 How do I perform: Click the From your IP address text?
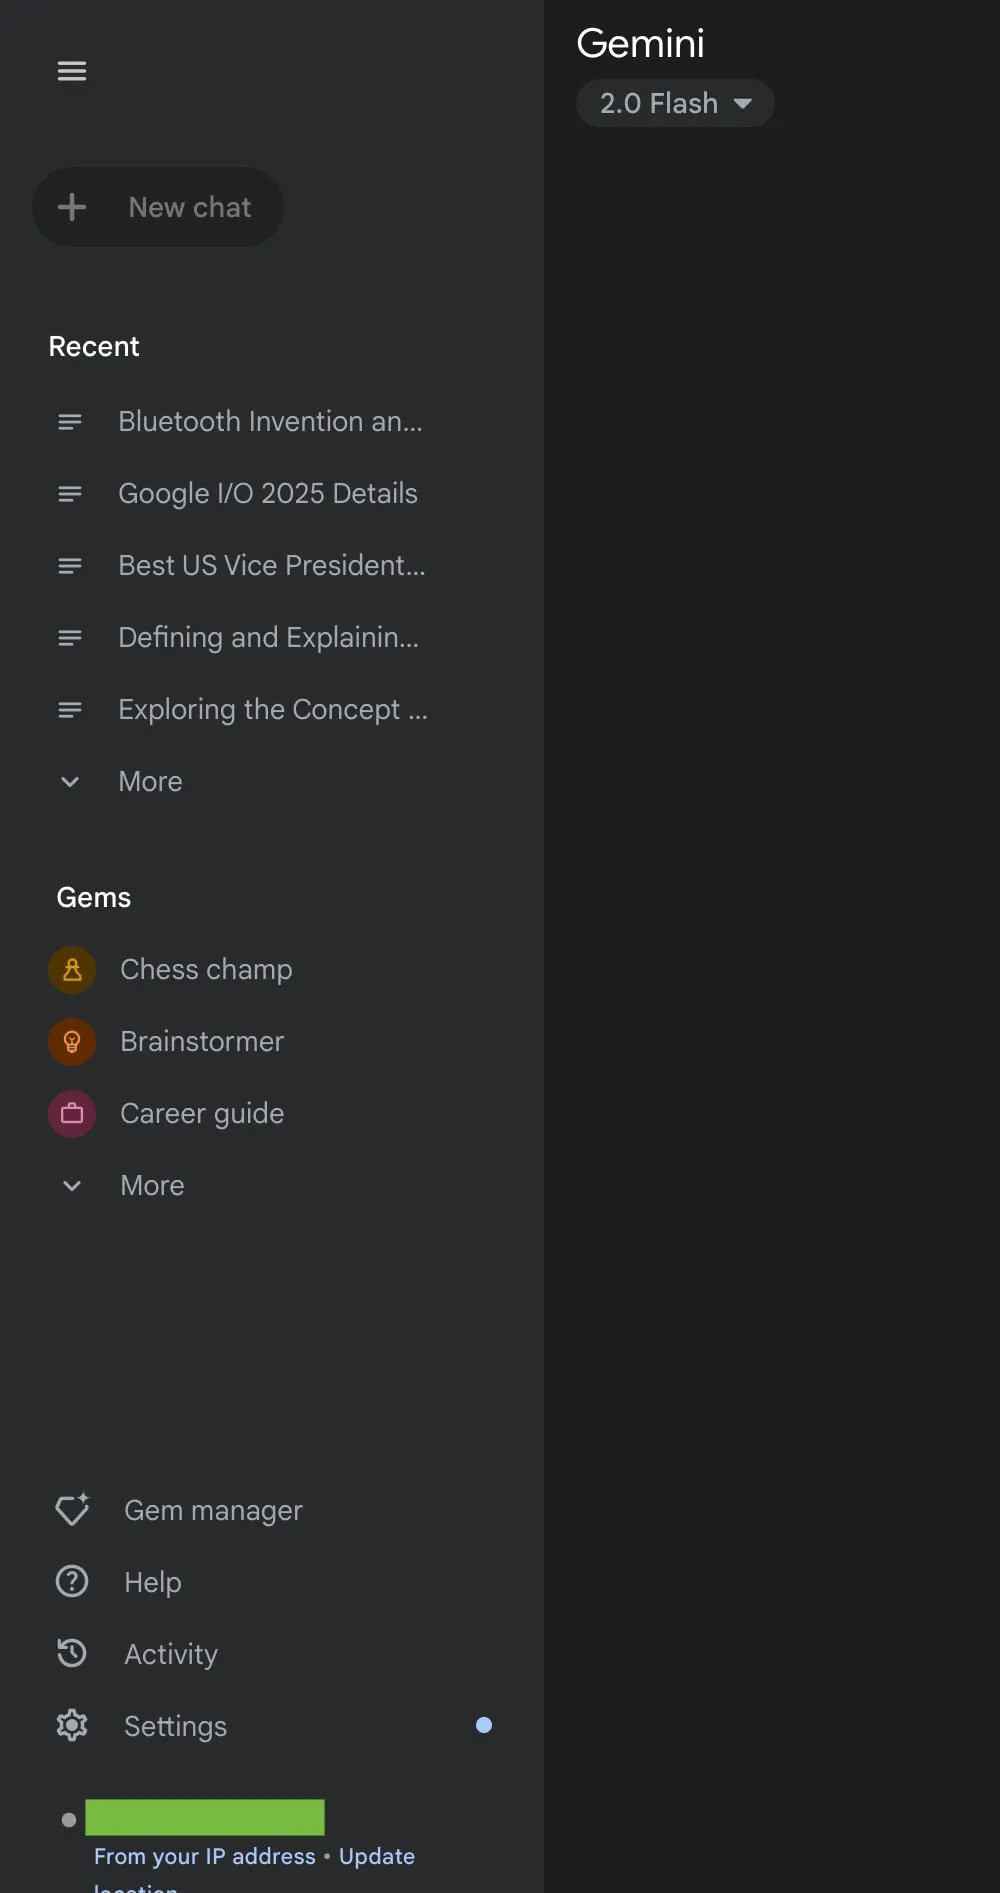pyautogui.click(x=205, y=1856)
